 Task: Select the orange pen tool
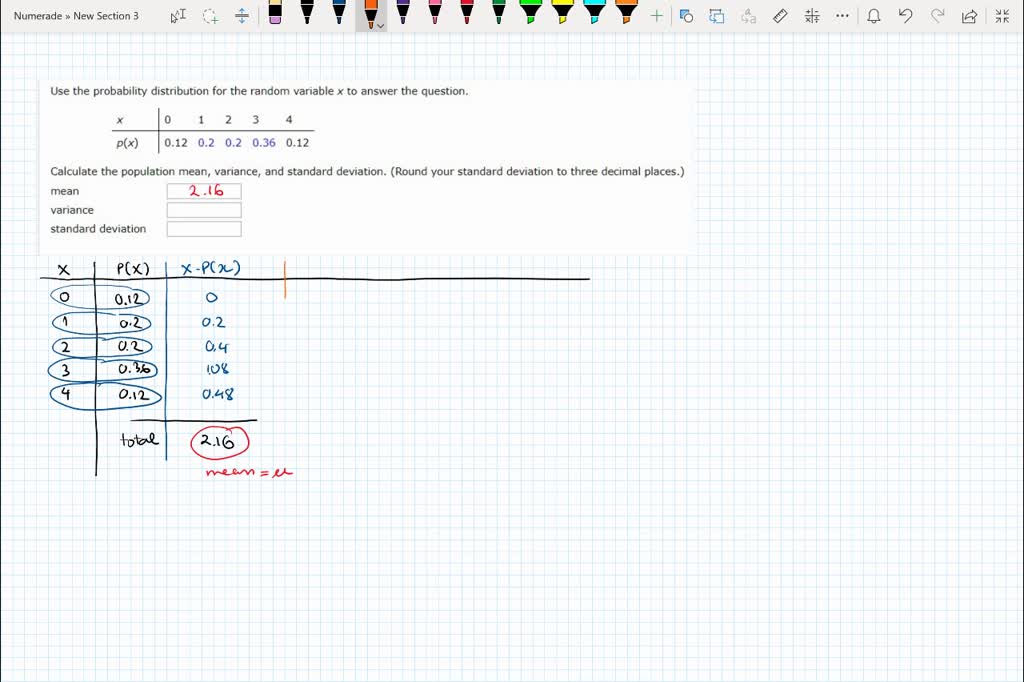(x=370, y=15)
